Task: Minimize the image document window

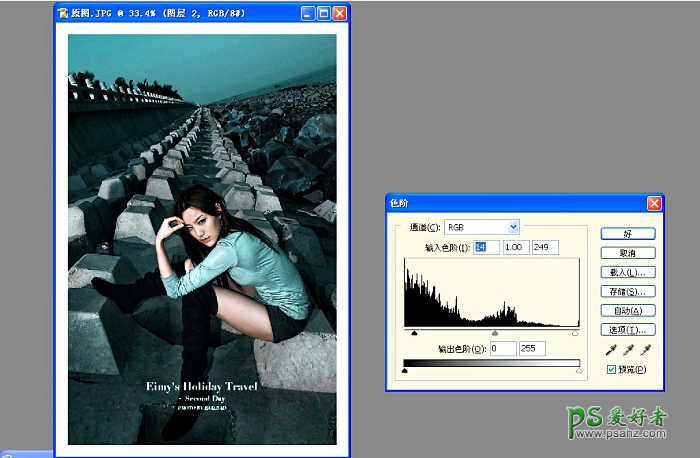Action: point(307,14)
